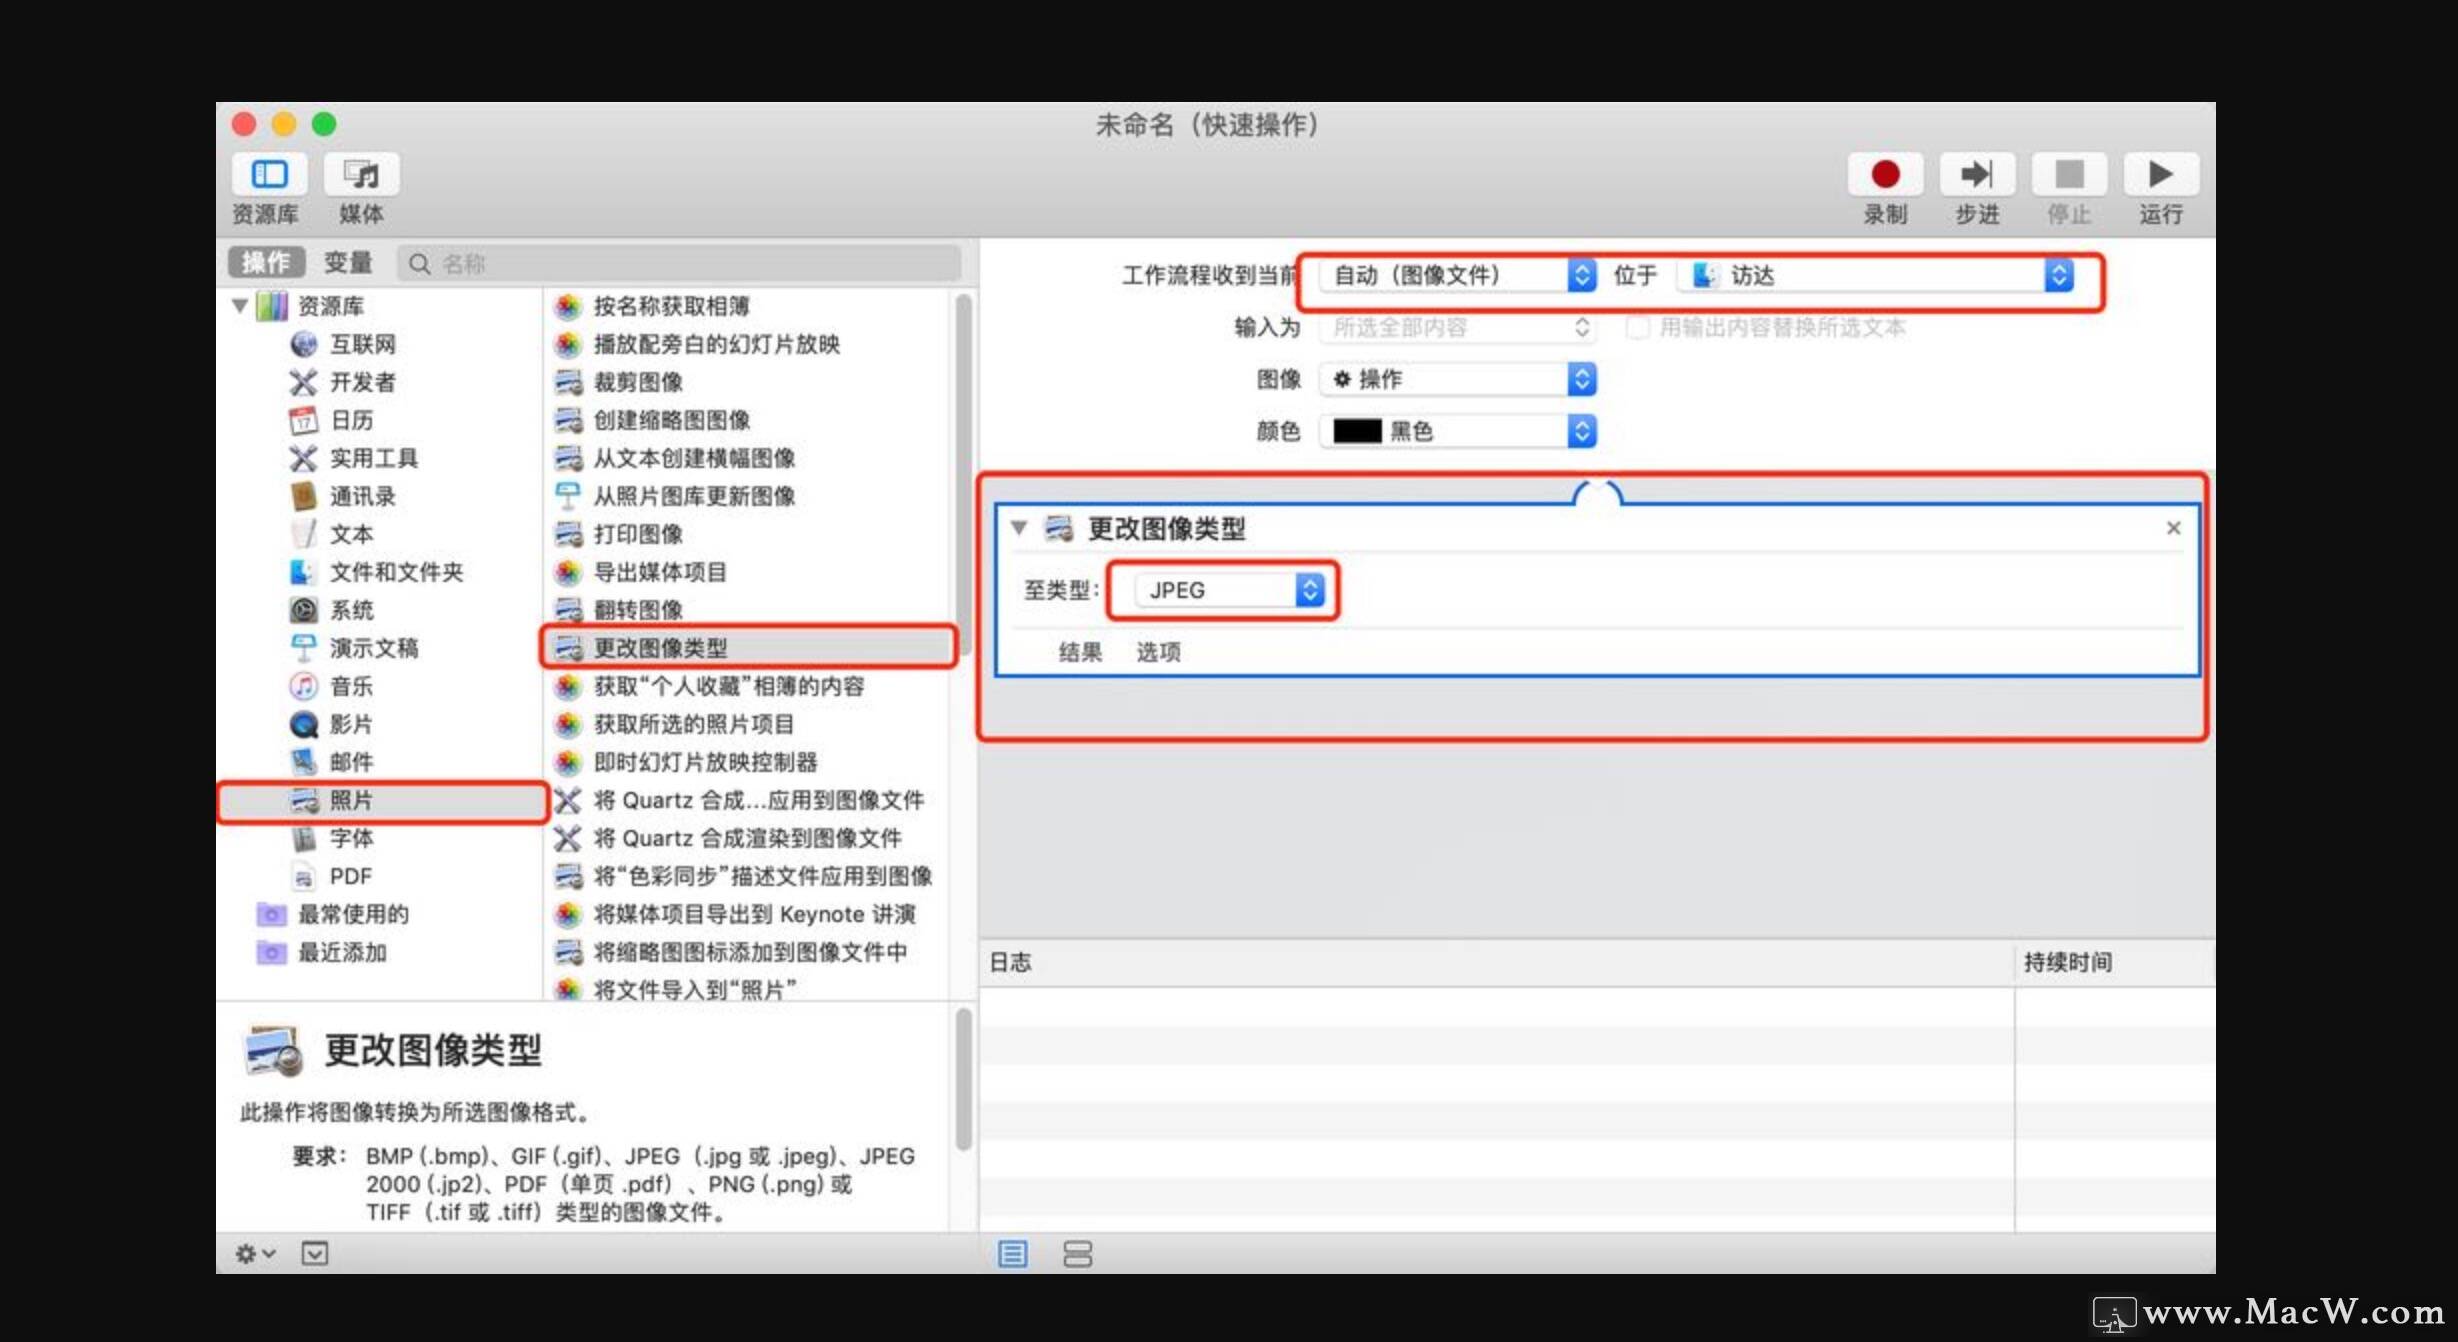The width and height of the screenshot is (2458, 1342).
Task: Click the 选项 link in action
Action: (x=1158, y=652)
